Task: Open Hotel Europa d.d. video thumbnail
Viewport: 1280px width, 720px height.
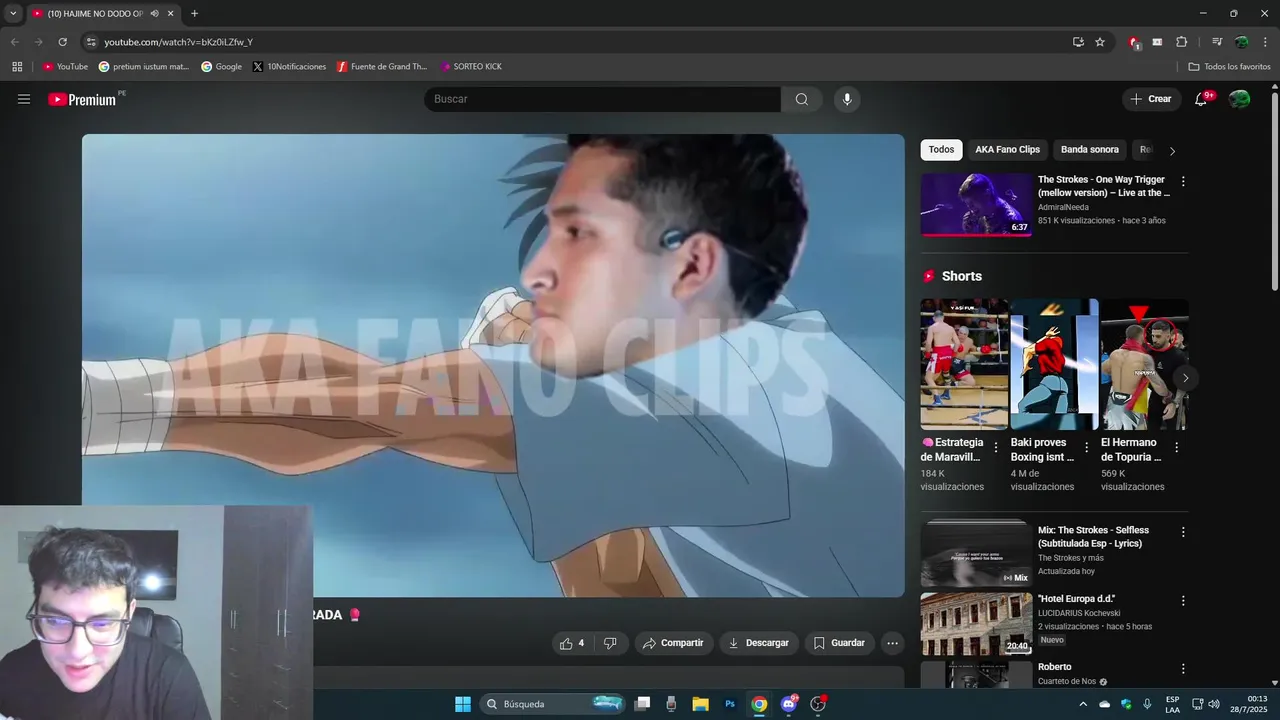Action: [x=976, y=623]
